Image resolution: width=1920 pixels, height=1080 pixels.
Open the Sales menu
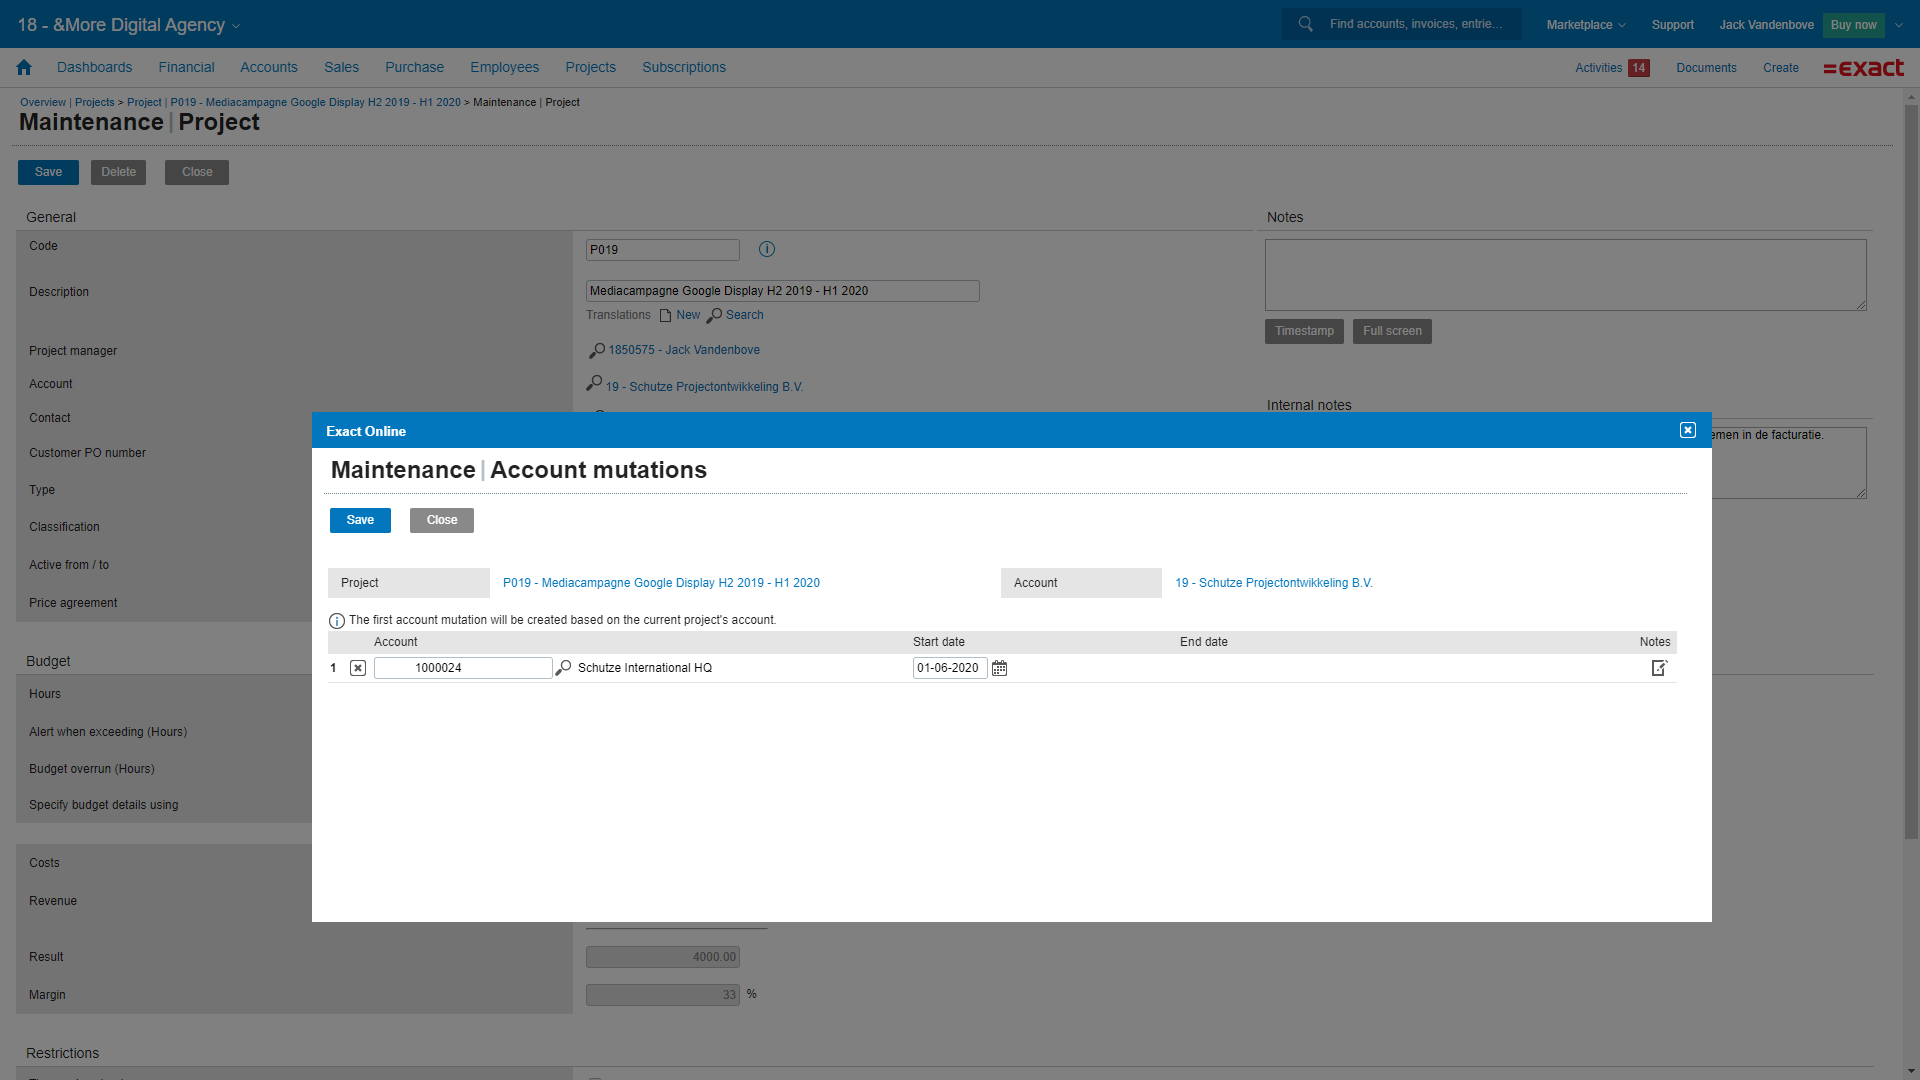point(341,67)
